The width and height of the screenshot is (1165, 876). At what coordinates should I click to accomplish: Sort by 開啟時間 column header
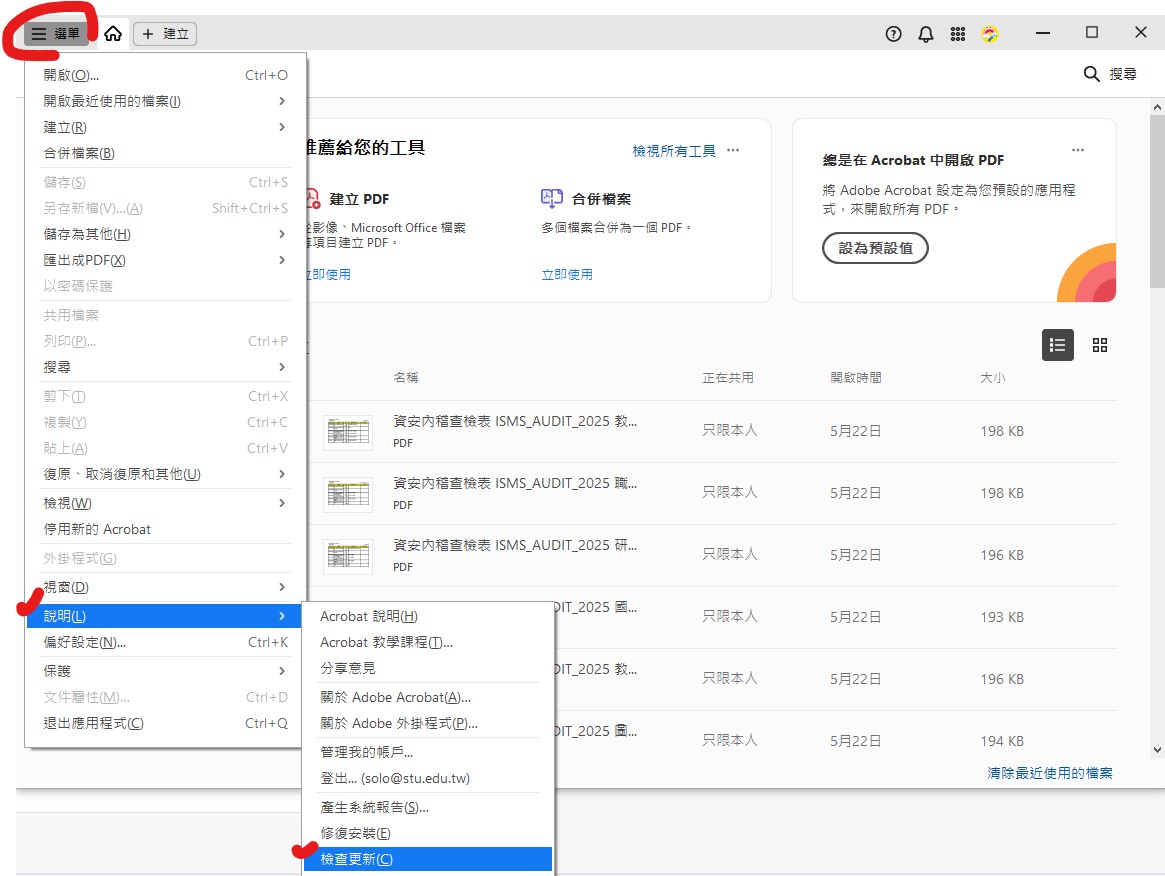[856, 377]
